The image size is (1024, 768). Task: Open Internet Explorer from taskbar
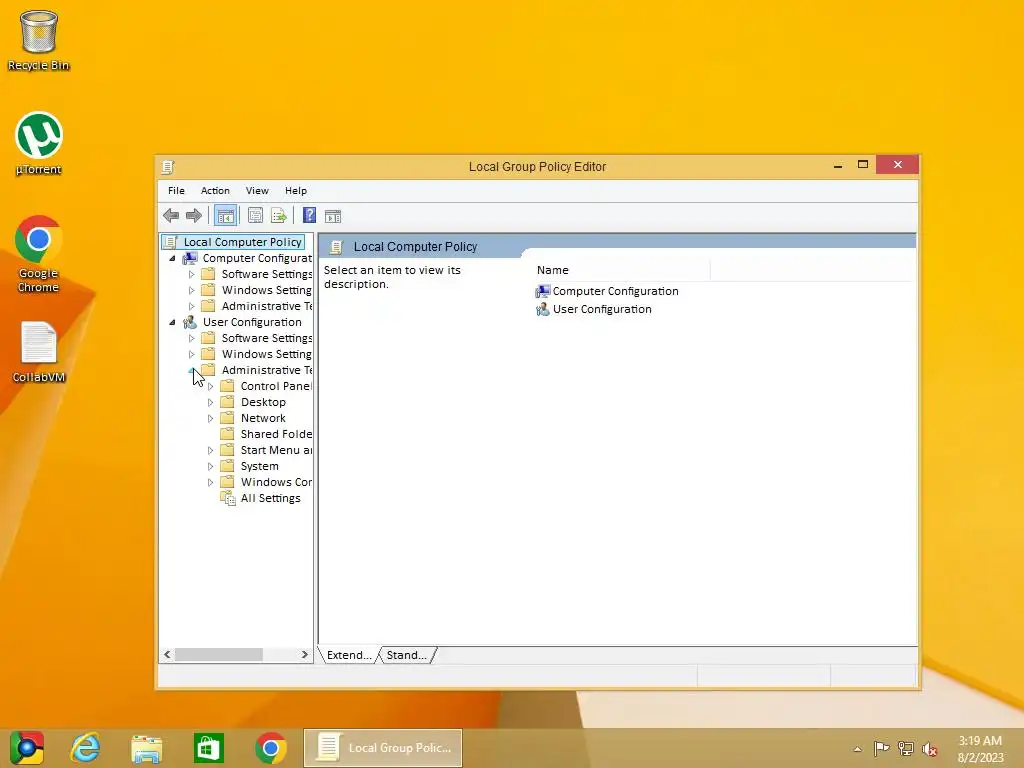tap(86, 748)
